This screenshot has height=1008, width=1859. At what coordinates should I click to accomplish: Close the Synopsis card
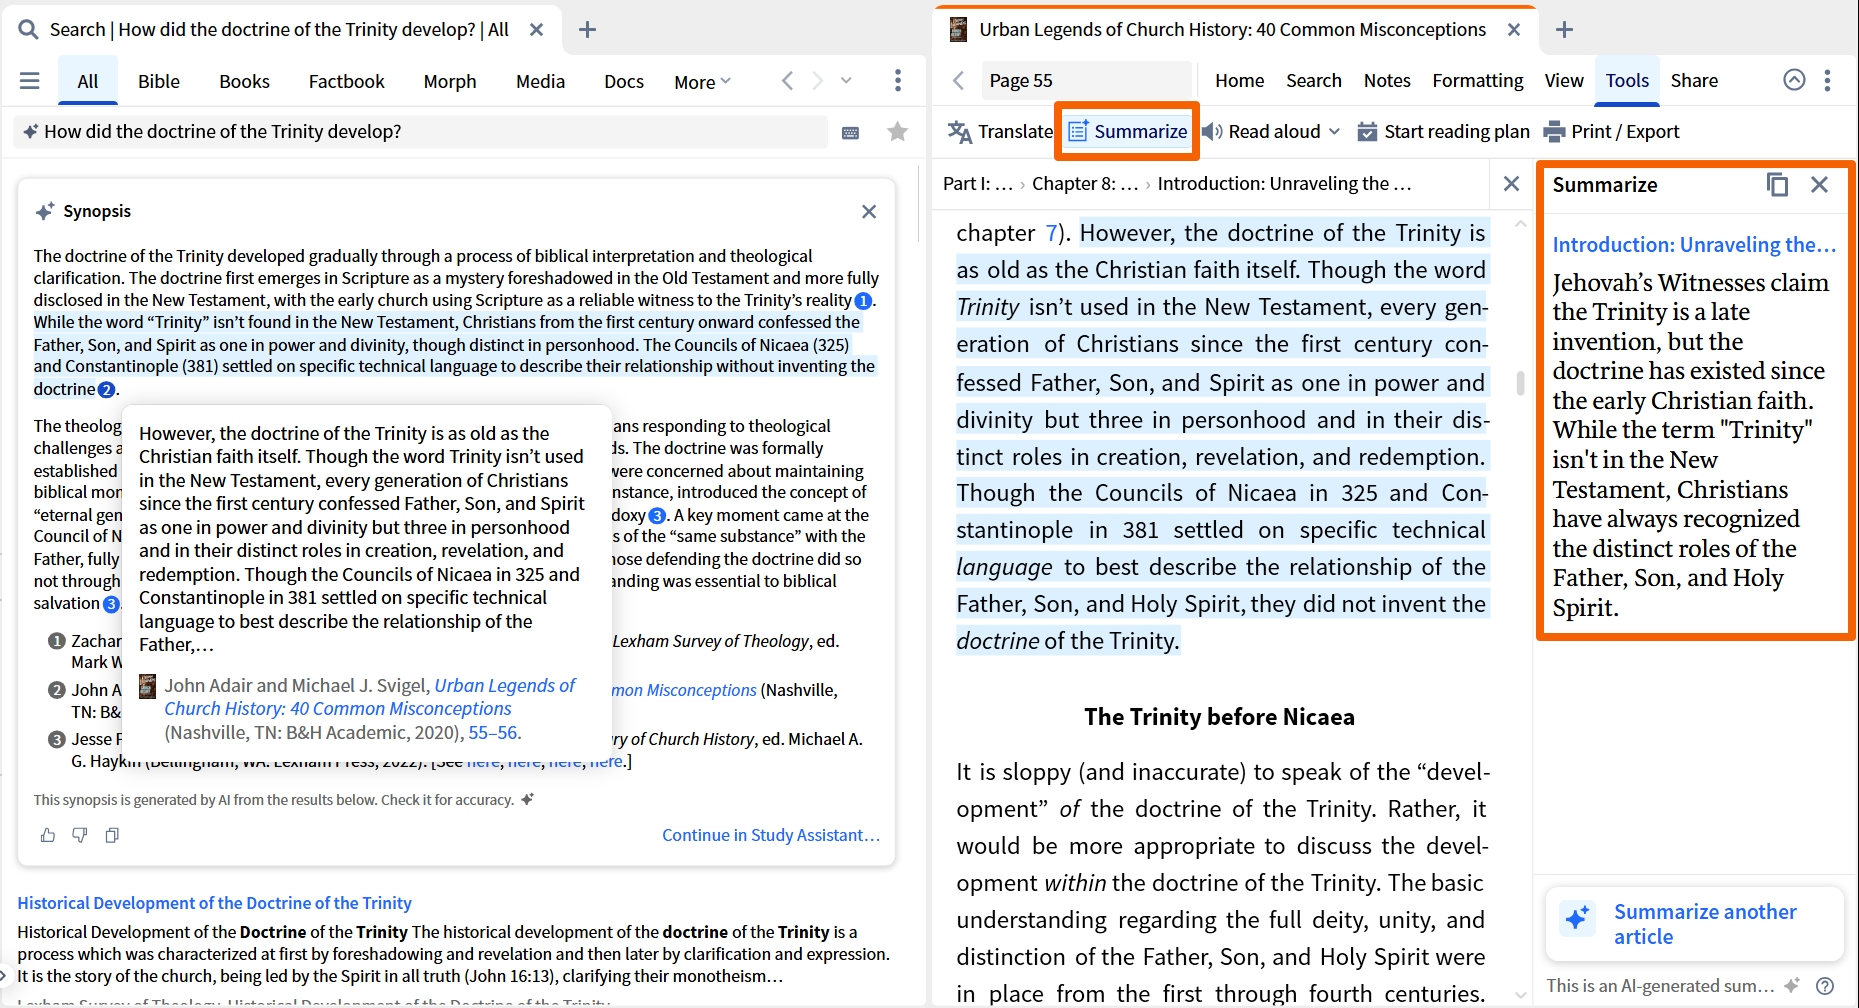click(869, 211)
